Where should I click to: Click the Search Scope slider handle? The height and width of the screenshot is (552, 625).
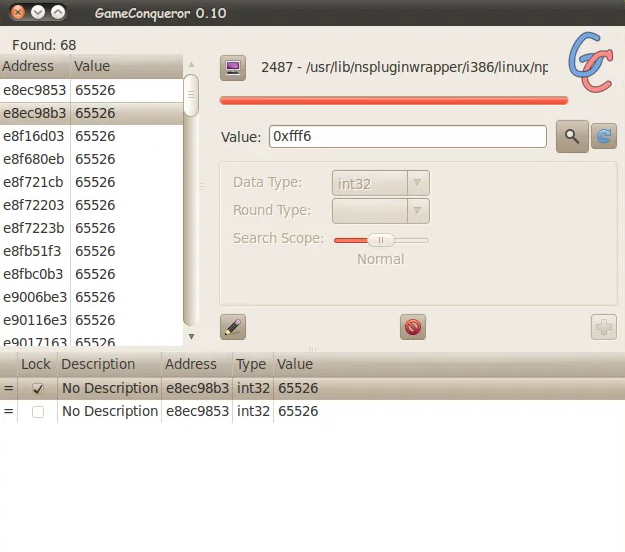pyautogui.click(x=381, y=240)
